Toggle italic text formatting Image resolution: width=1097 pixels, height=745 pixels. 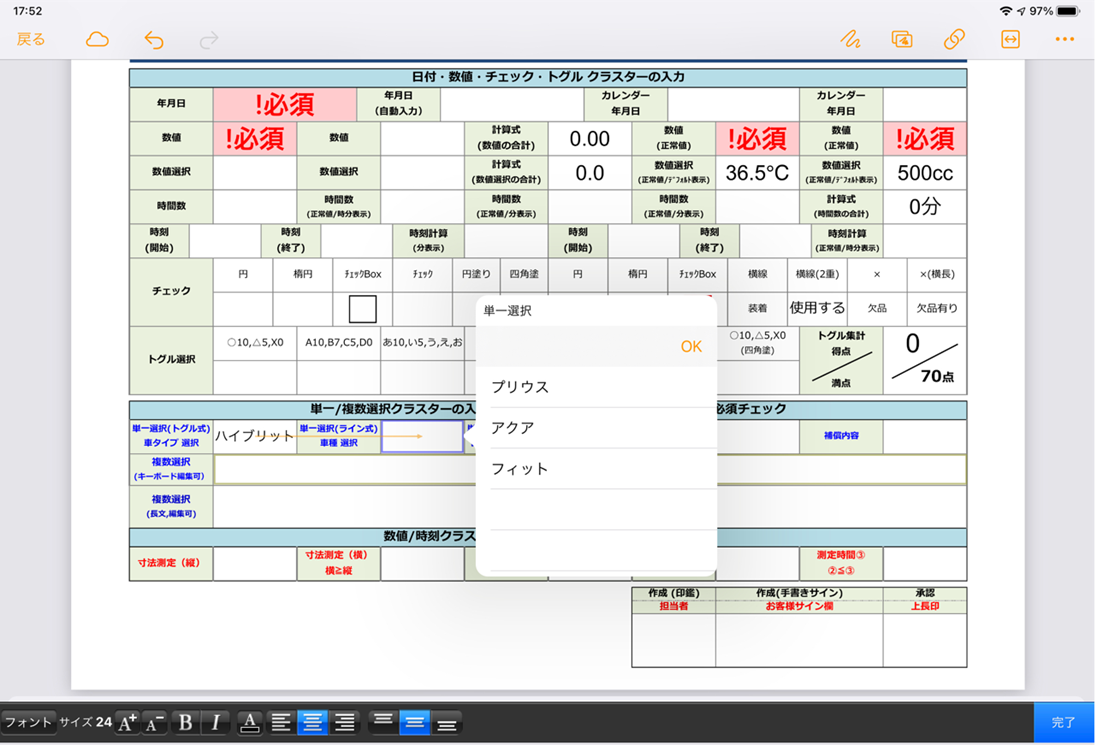(x=215, y=723)
